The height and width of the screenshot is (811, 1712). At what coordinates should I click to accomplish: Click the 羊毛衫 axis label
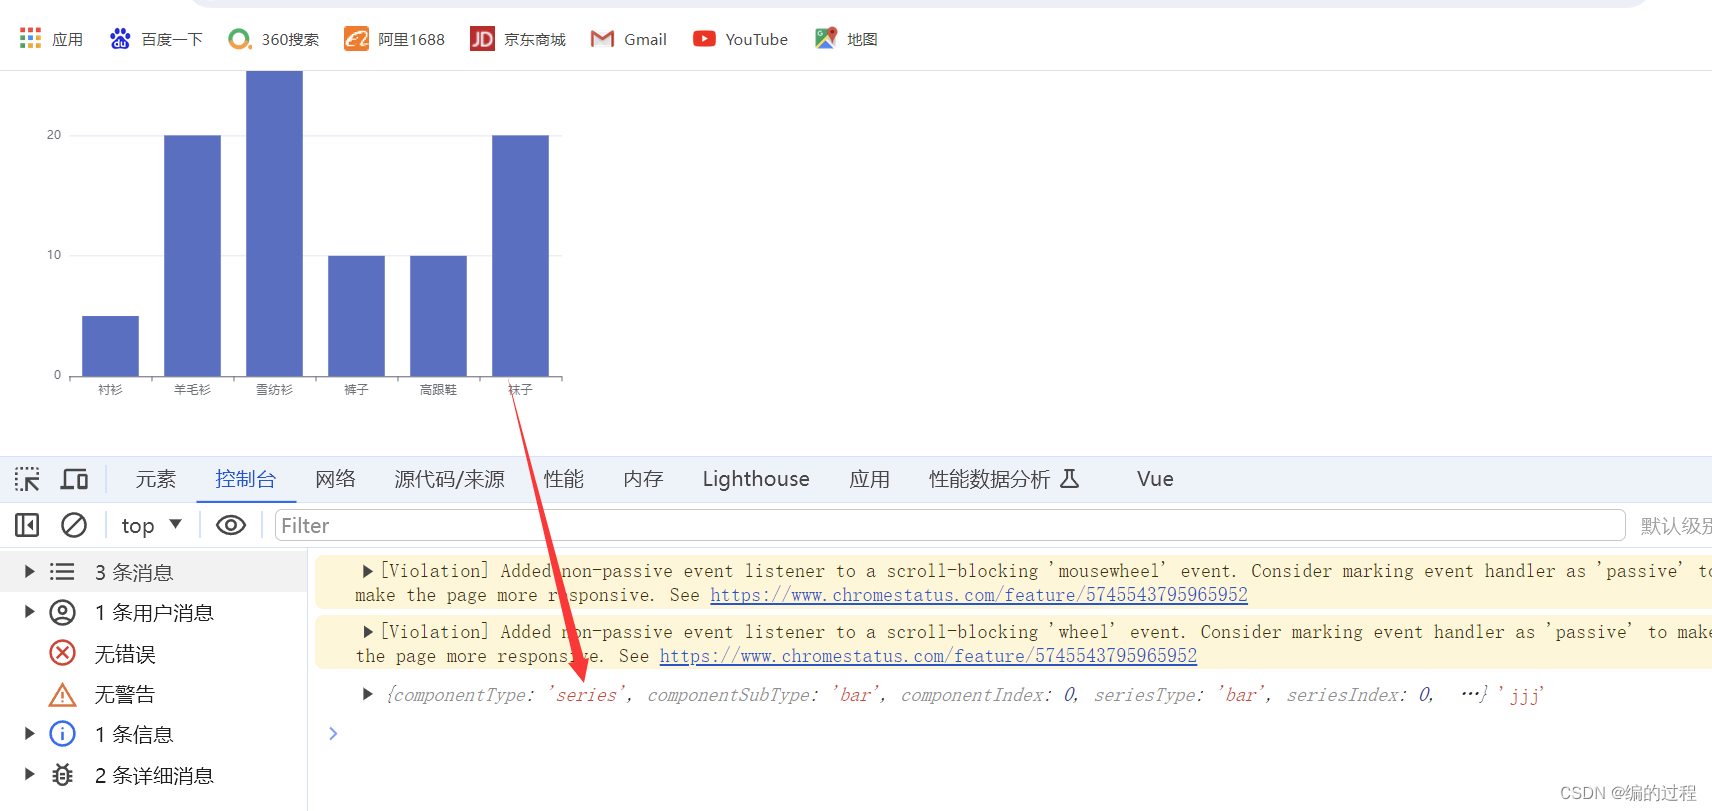tap(192, 390)
